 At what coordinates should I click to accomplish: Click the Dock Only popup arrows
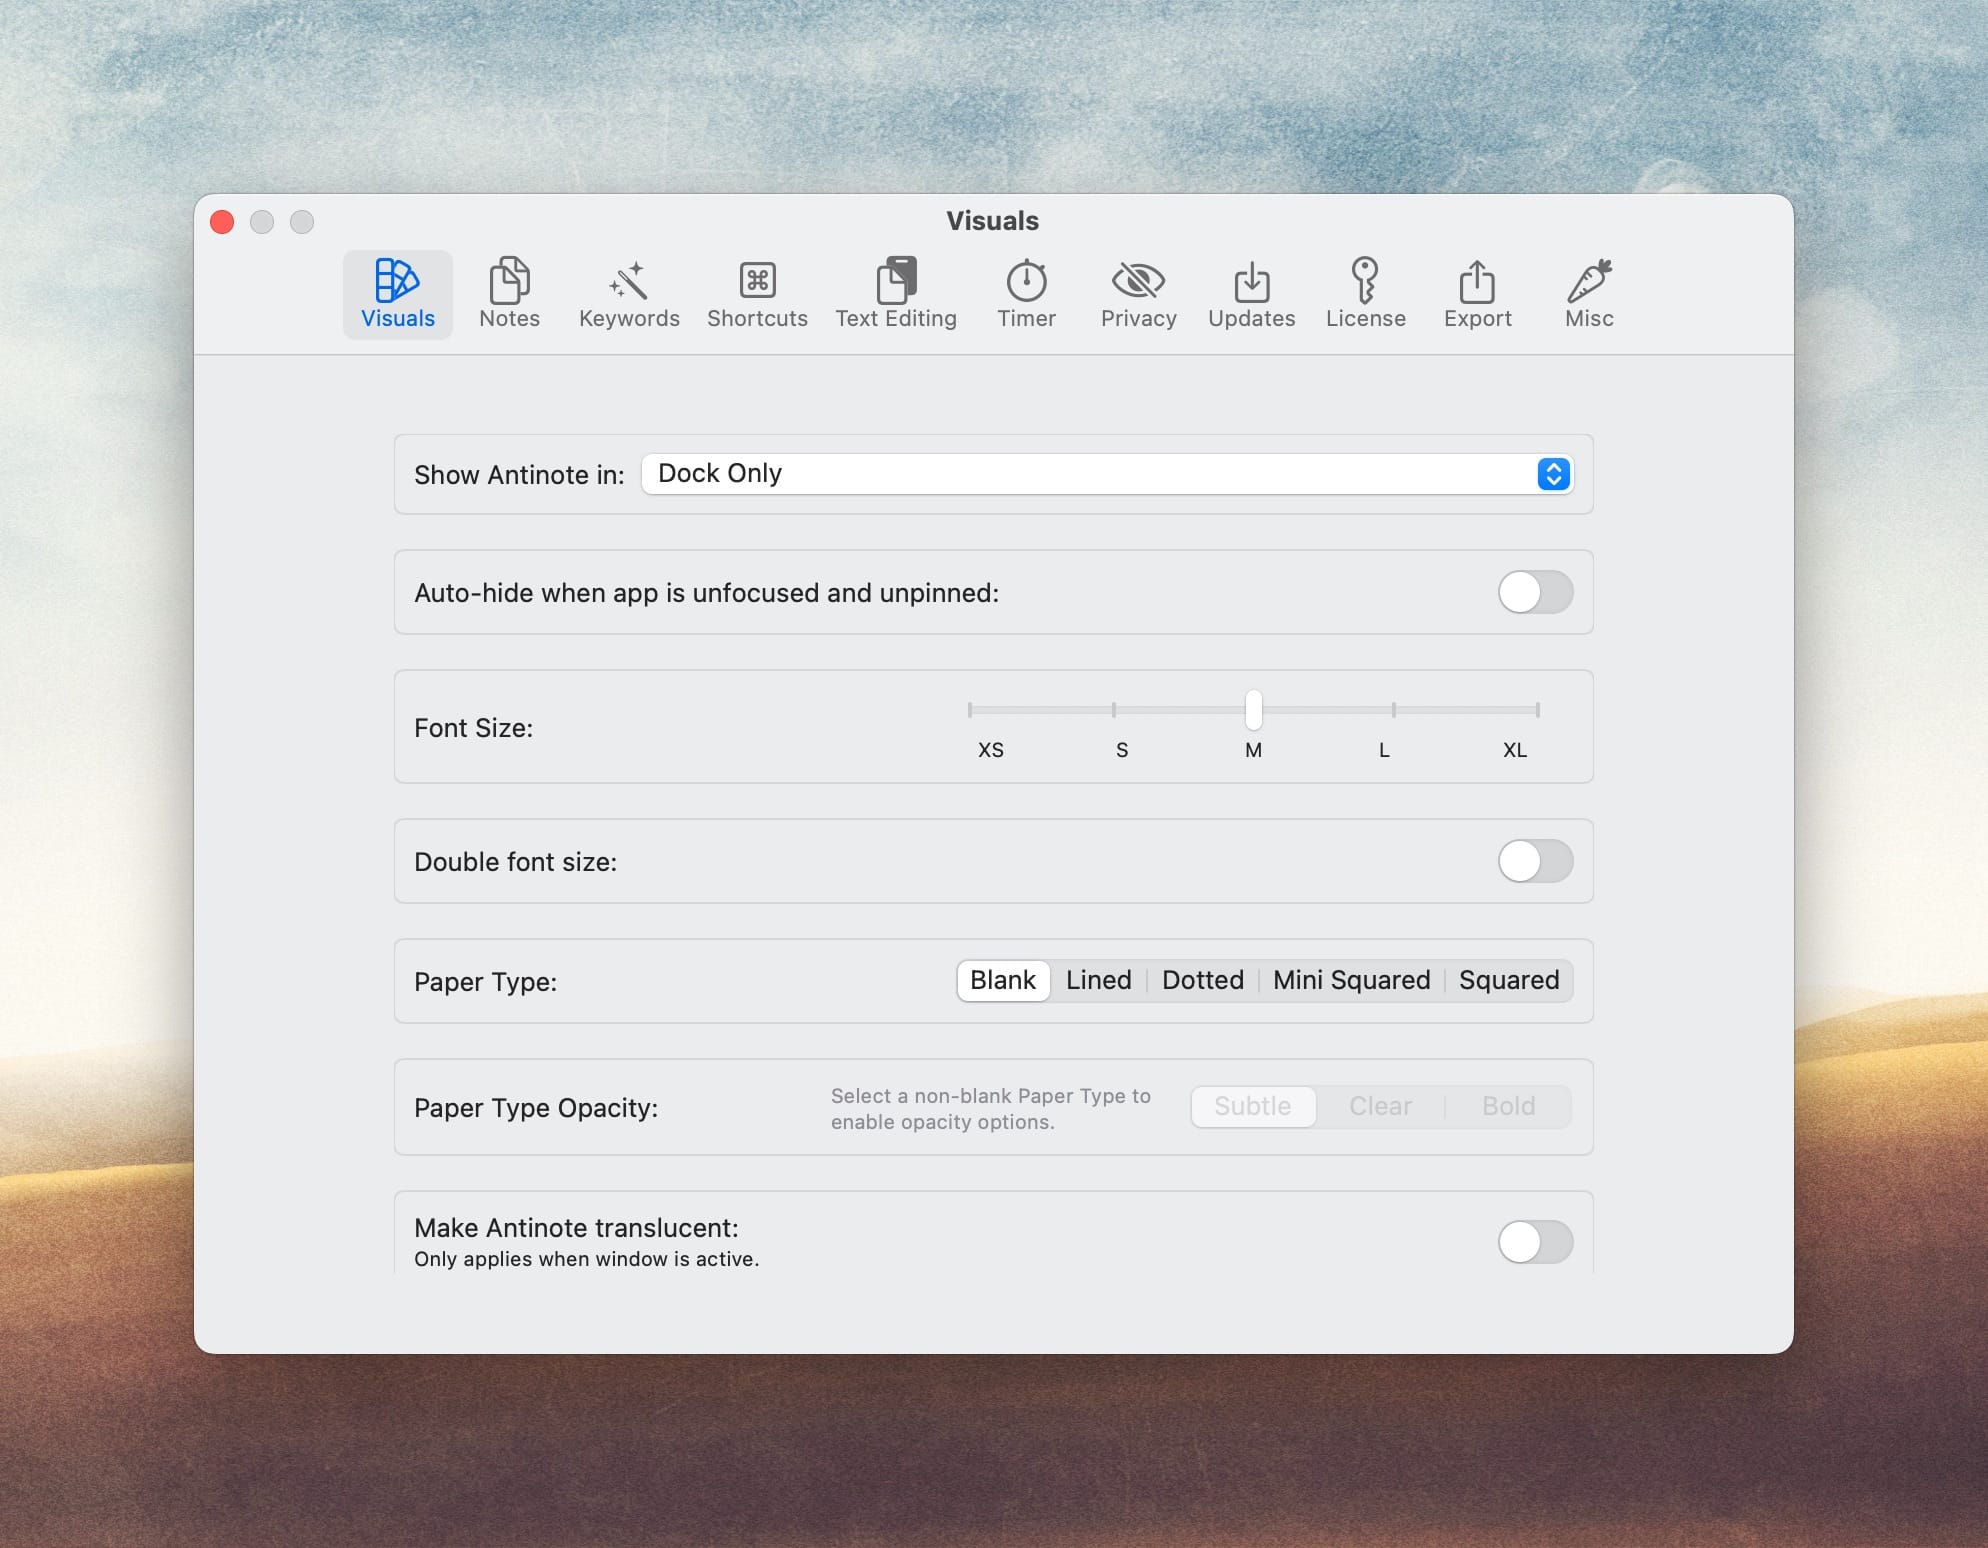click(x=1553, y=474)
